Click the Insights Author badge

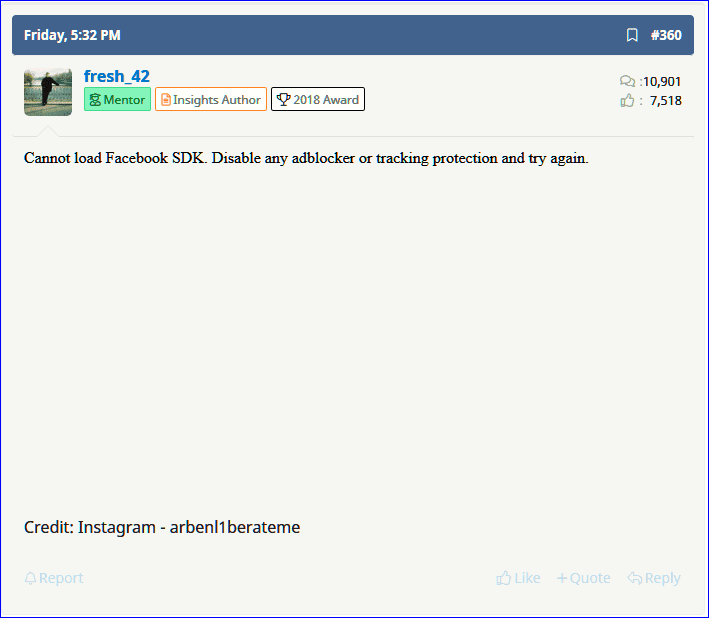[211, 99]
